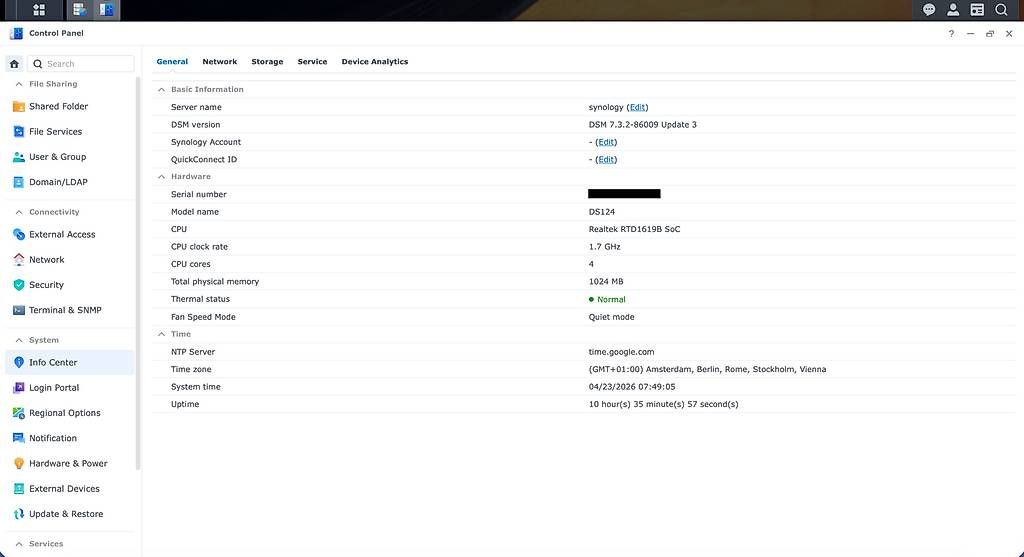Open the Hardware & Power bulb icon
The height and width of the screenshot is (557, 1024).
pyautogui.click(x=19, y=464)
